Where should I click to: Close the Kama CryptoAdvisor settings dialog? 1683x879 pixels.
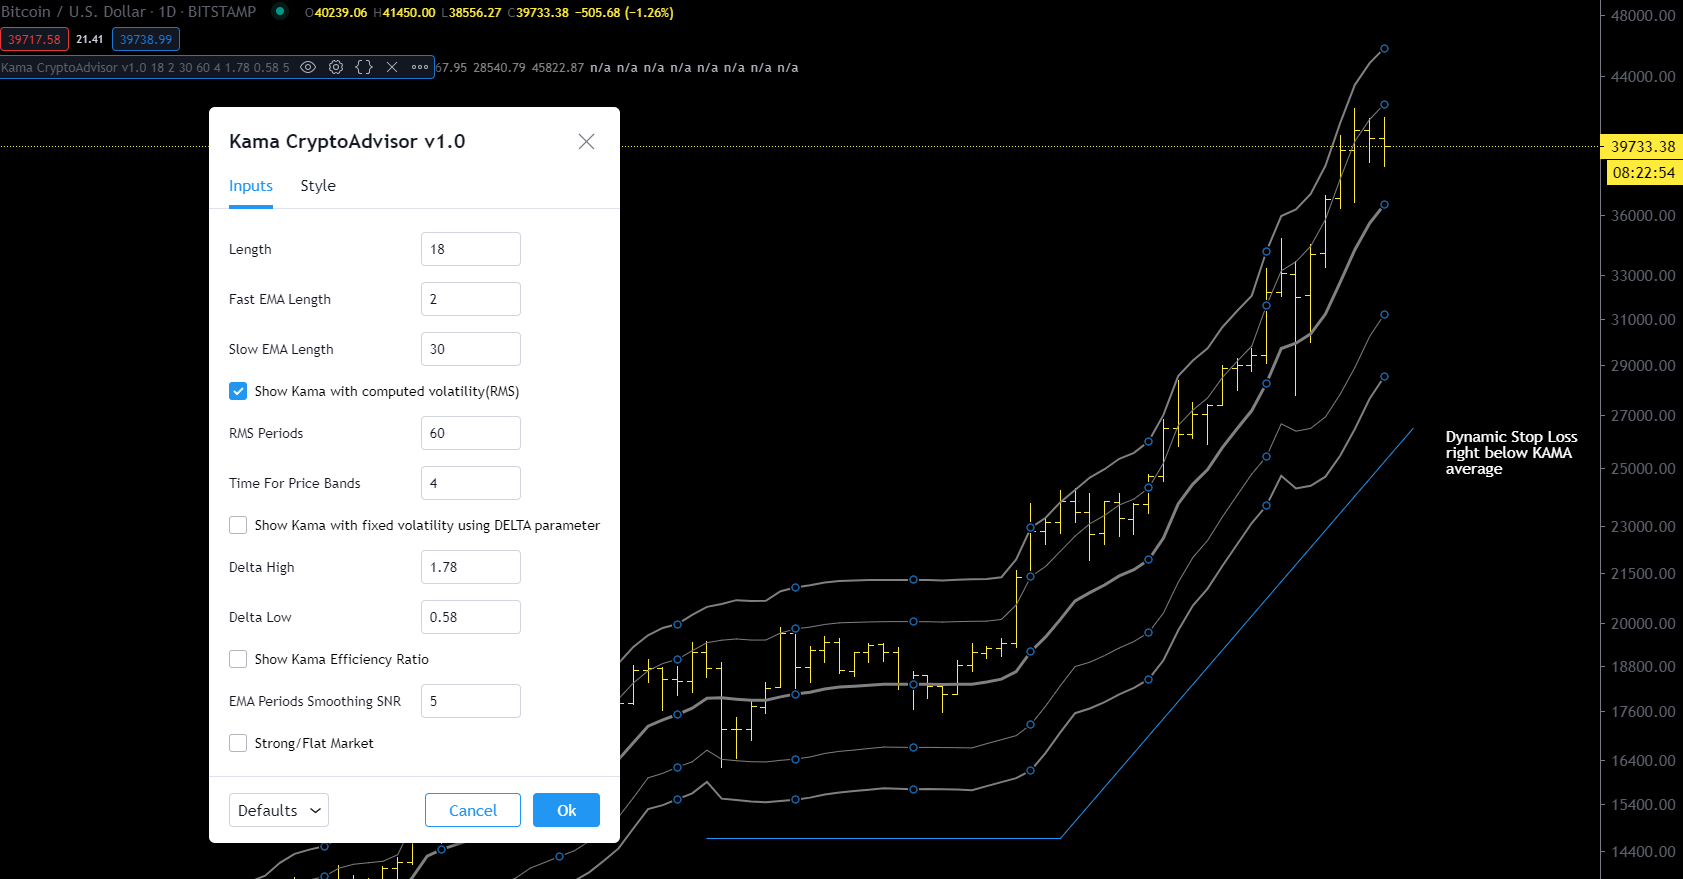586,142
